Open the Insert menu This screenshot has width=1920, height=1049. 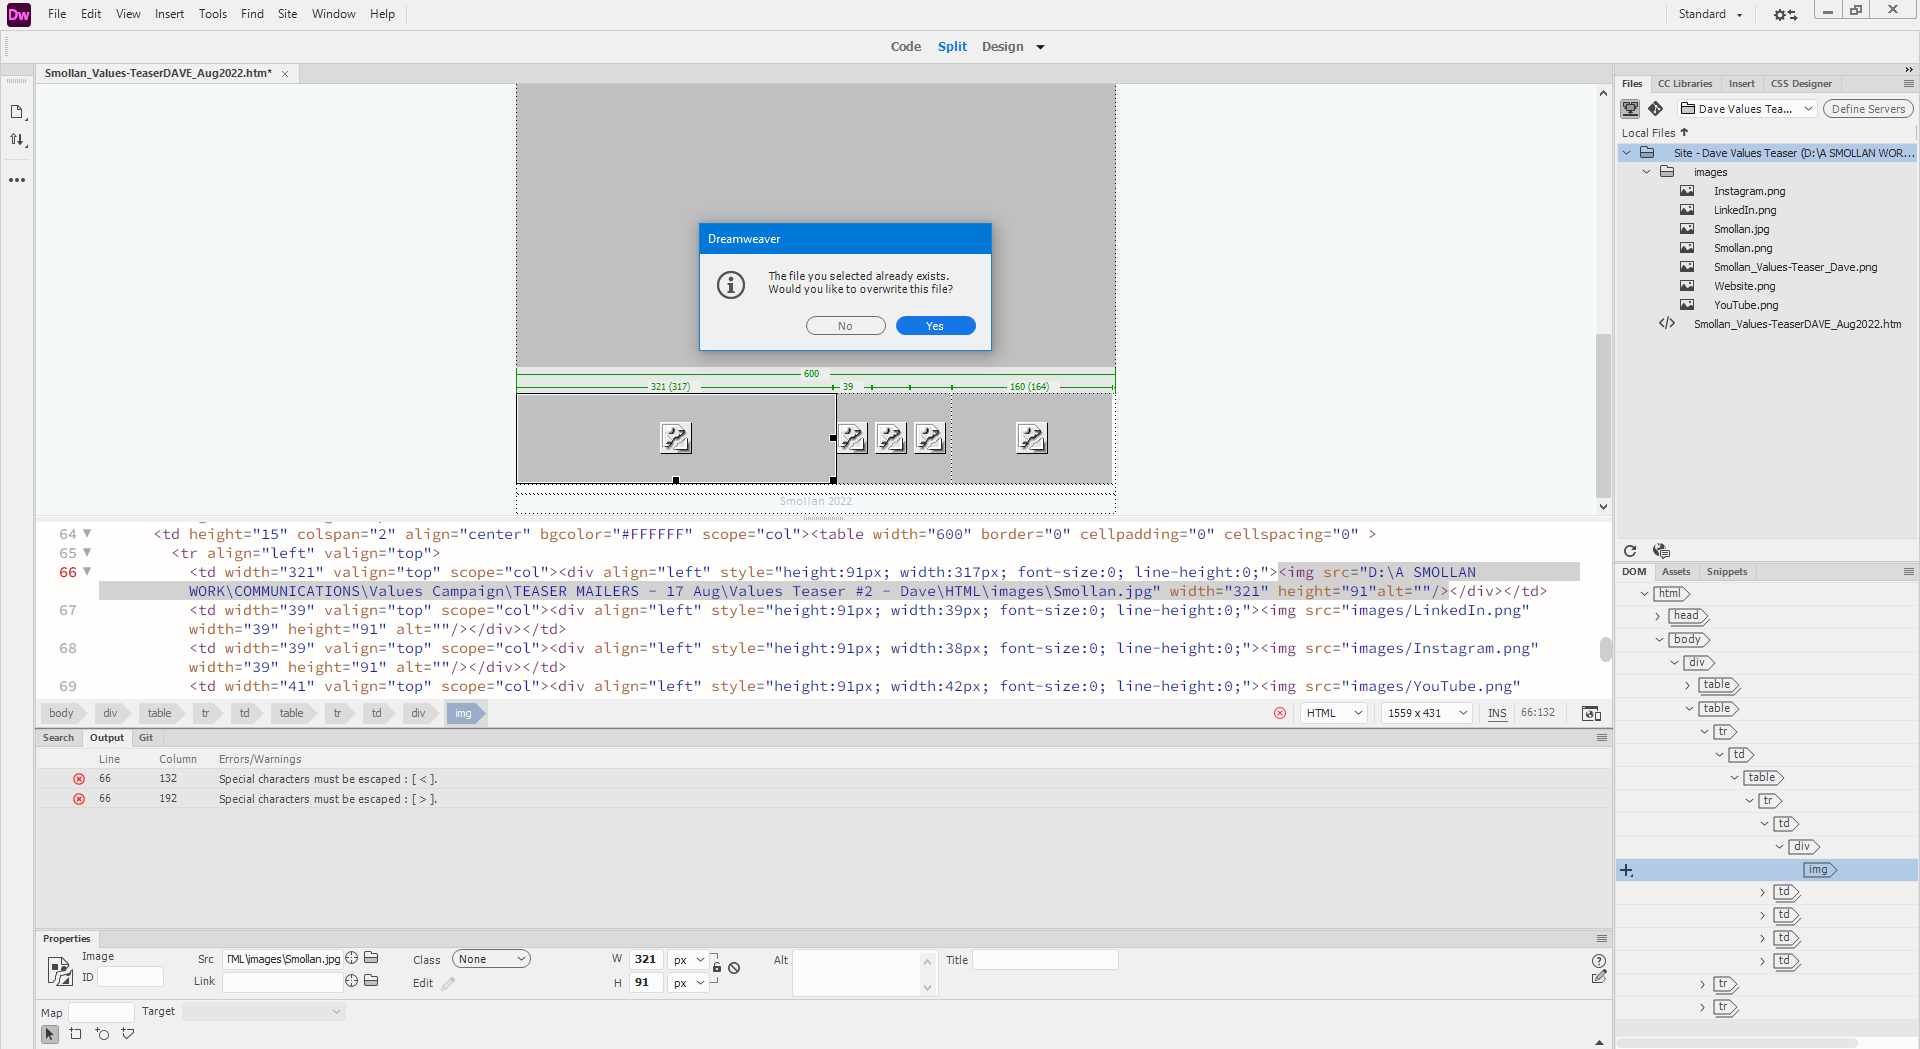pyautogui.click(x=169, y=13)
